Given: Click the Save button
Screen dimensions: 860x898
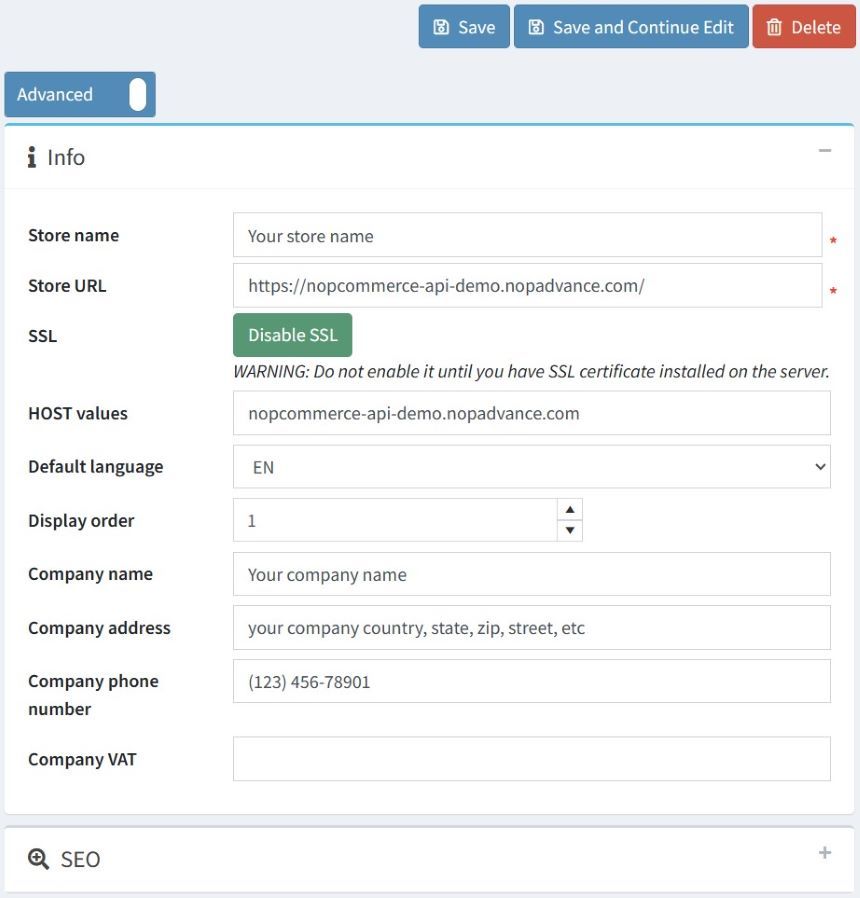Looking at the screenshot, I should 464,26.
